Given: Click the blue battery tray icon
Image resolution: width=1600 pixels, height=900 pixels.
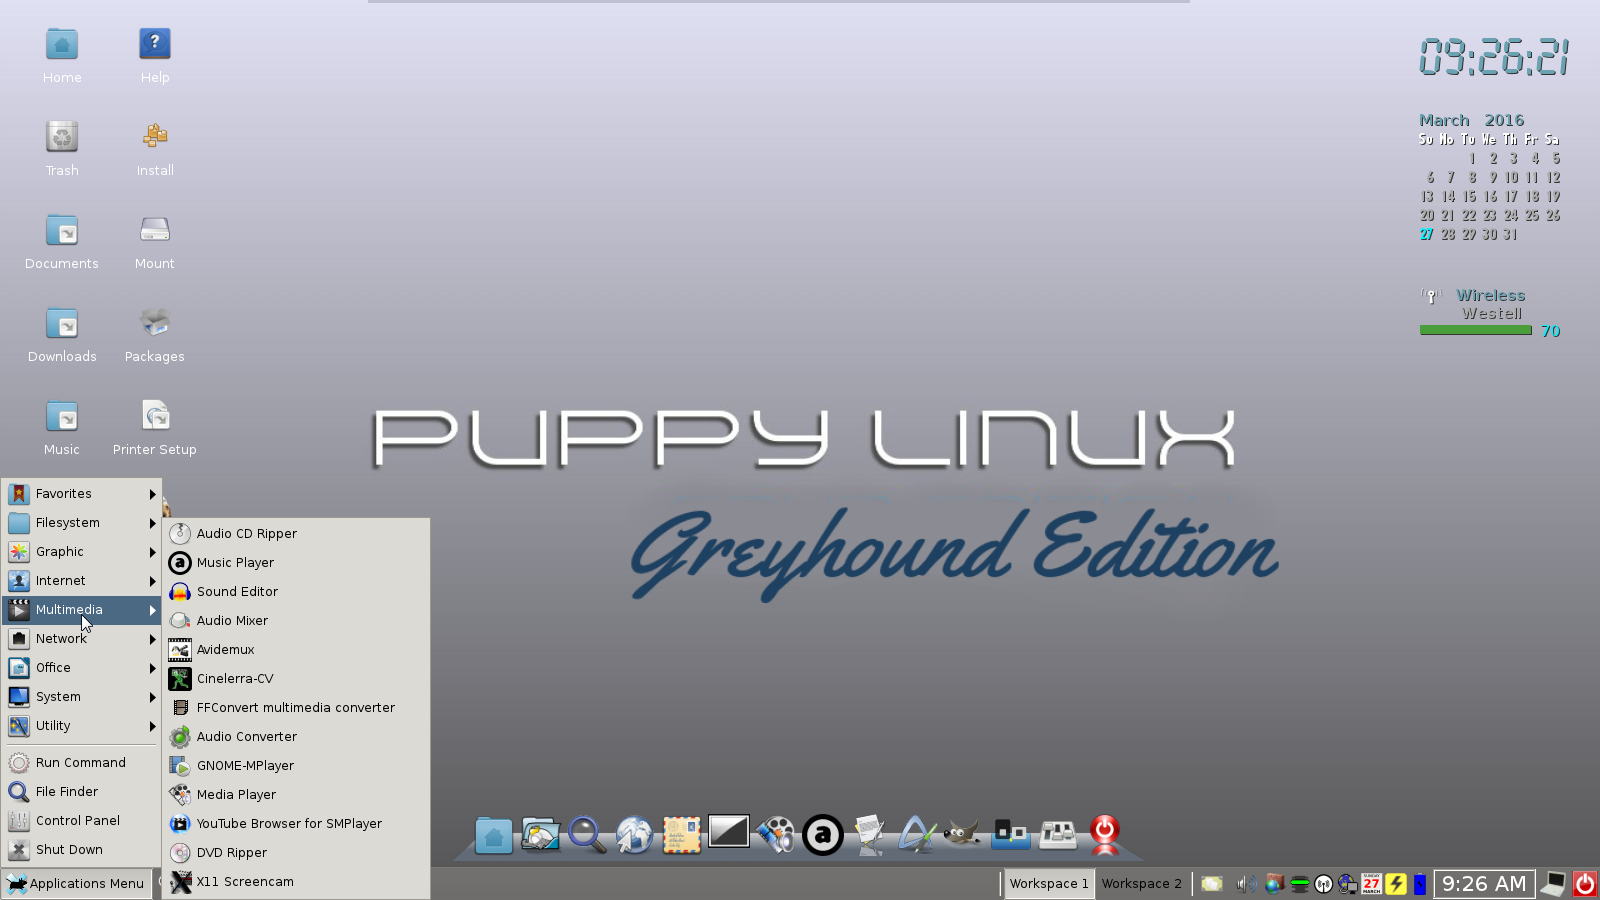Looking at the screenshot, I should pyautogui.click(x=1419, y=884).
